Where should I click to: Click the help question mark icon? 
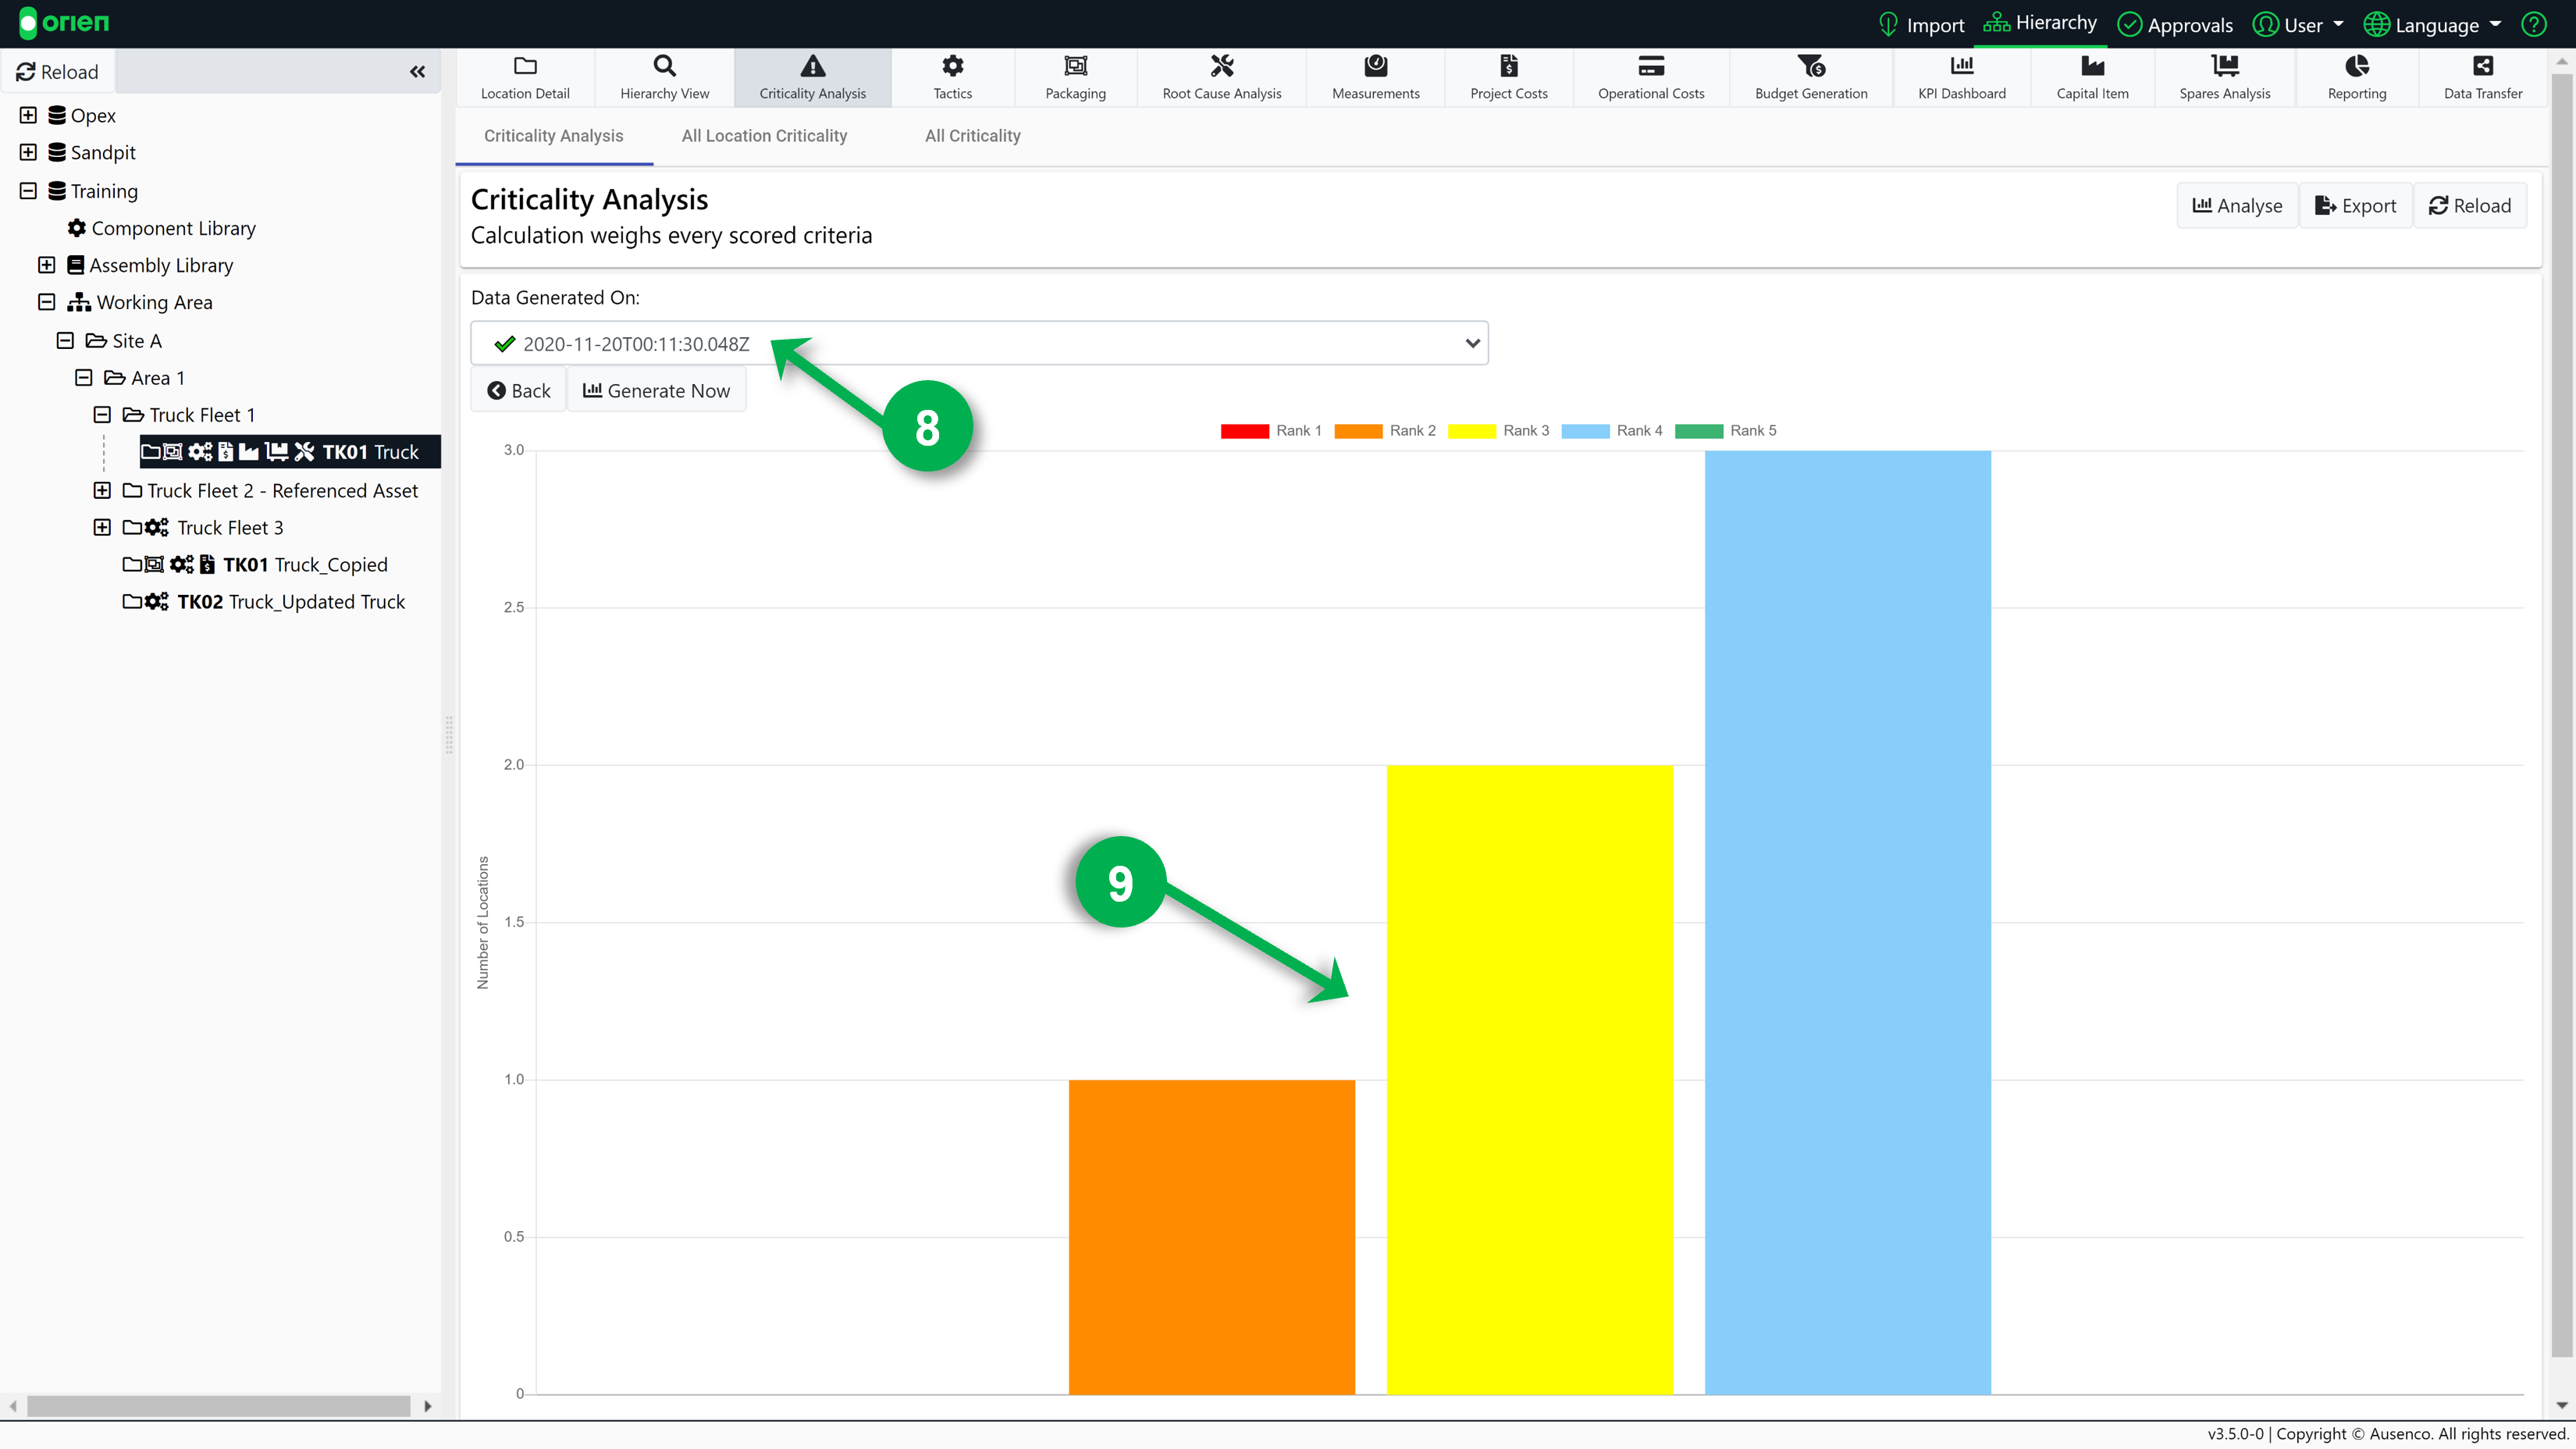(2533, 24)
